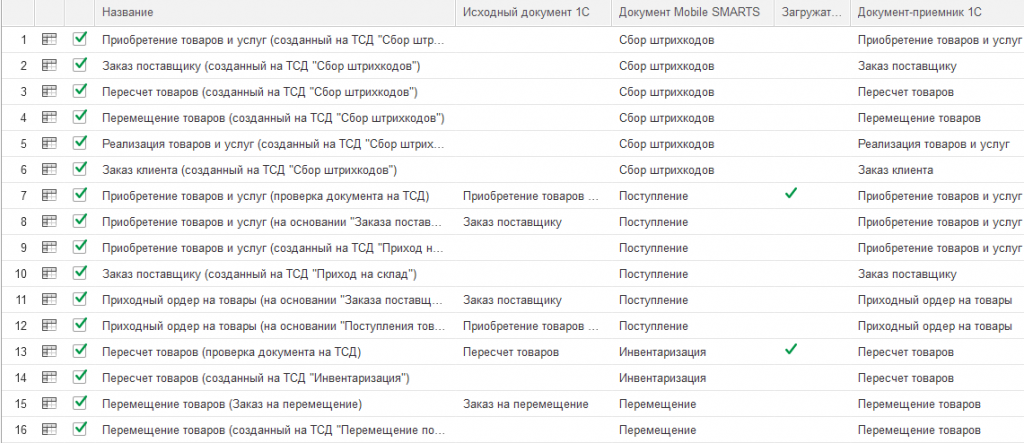Click the green Загружать checkmark in row 13
This screenshot has height=443, width=1024.
[x=791, y=350]
